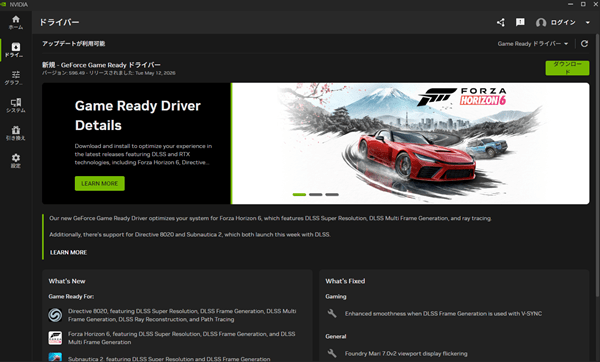This screenshot has height=362, width=600.
Task: Click wrench icon beside Foundry Mari fix
Action: click(332, 353)
